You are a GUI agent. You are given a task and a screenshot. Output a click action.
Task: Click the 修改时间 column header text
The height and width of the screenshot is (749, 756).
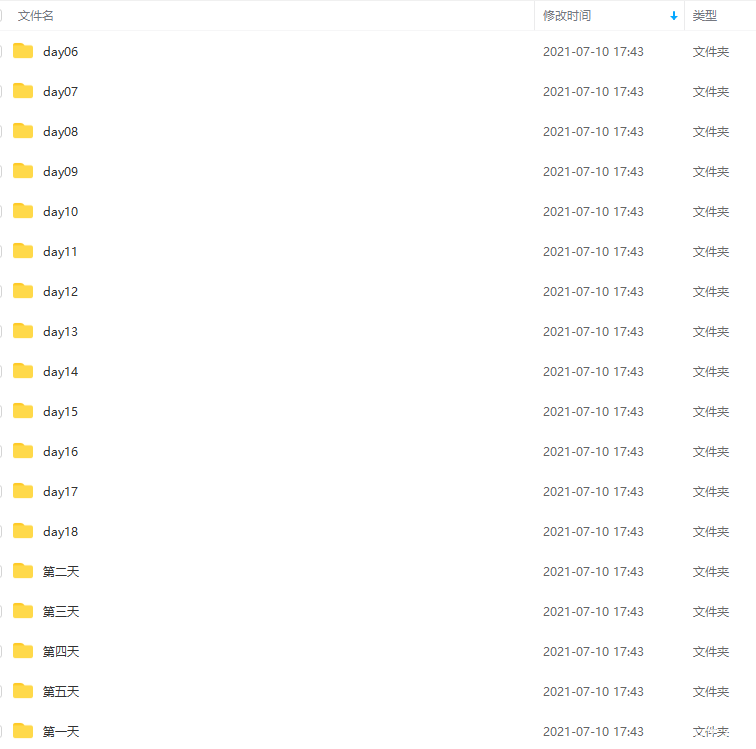coord(567,16)
